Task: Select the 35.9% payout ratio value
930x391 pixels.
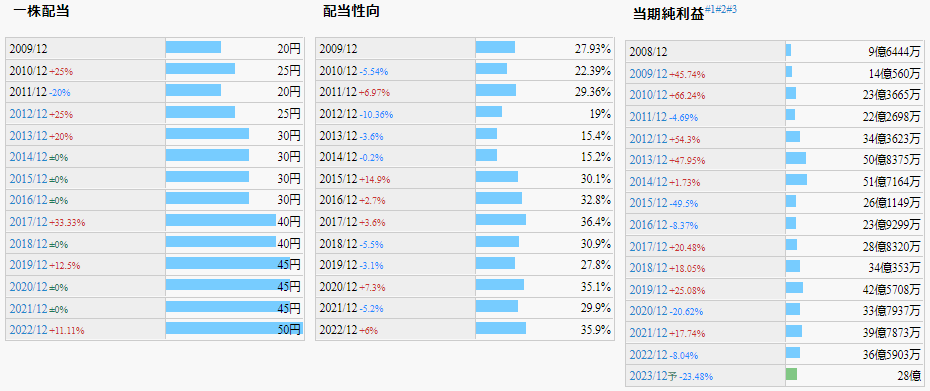Action: 596,330
